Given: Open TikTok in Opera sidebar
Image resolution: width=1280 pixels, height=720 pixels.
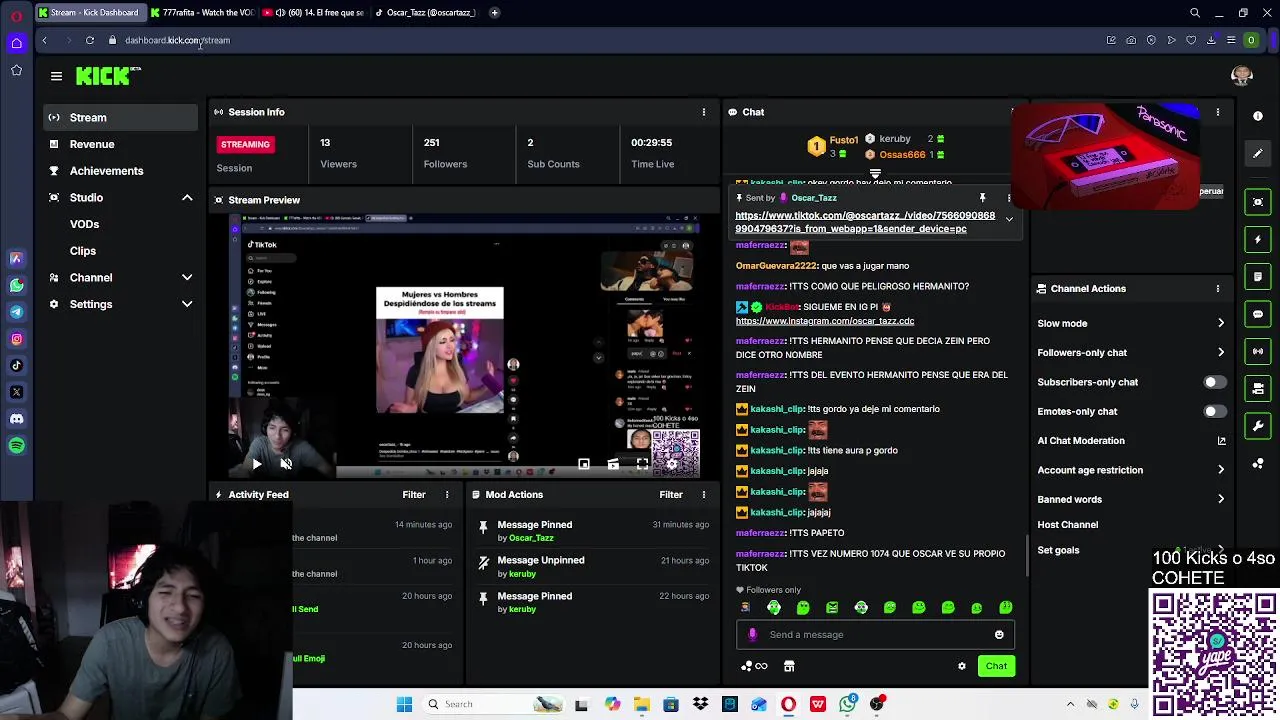Looking at the screenshot, I should click(16, 366).
